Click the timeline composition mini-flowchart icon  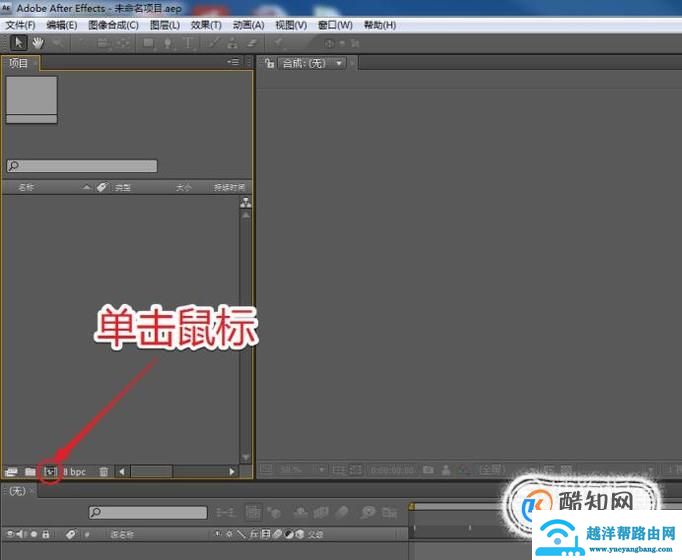226,513
